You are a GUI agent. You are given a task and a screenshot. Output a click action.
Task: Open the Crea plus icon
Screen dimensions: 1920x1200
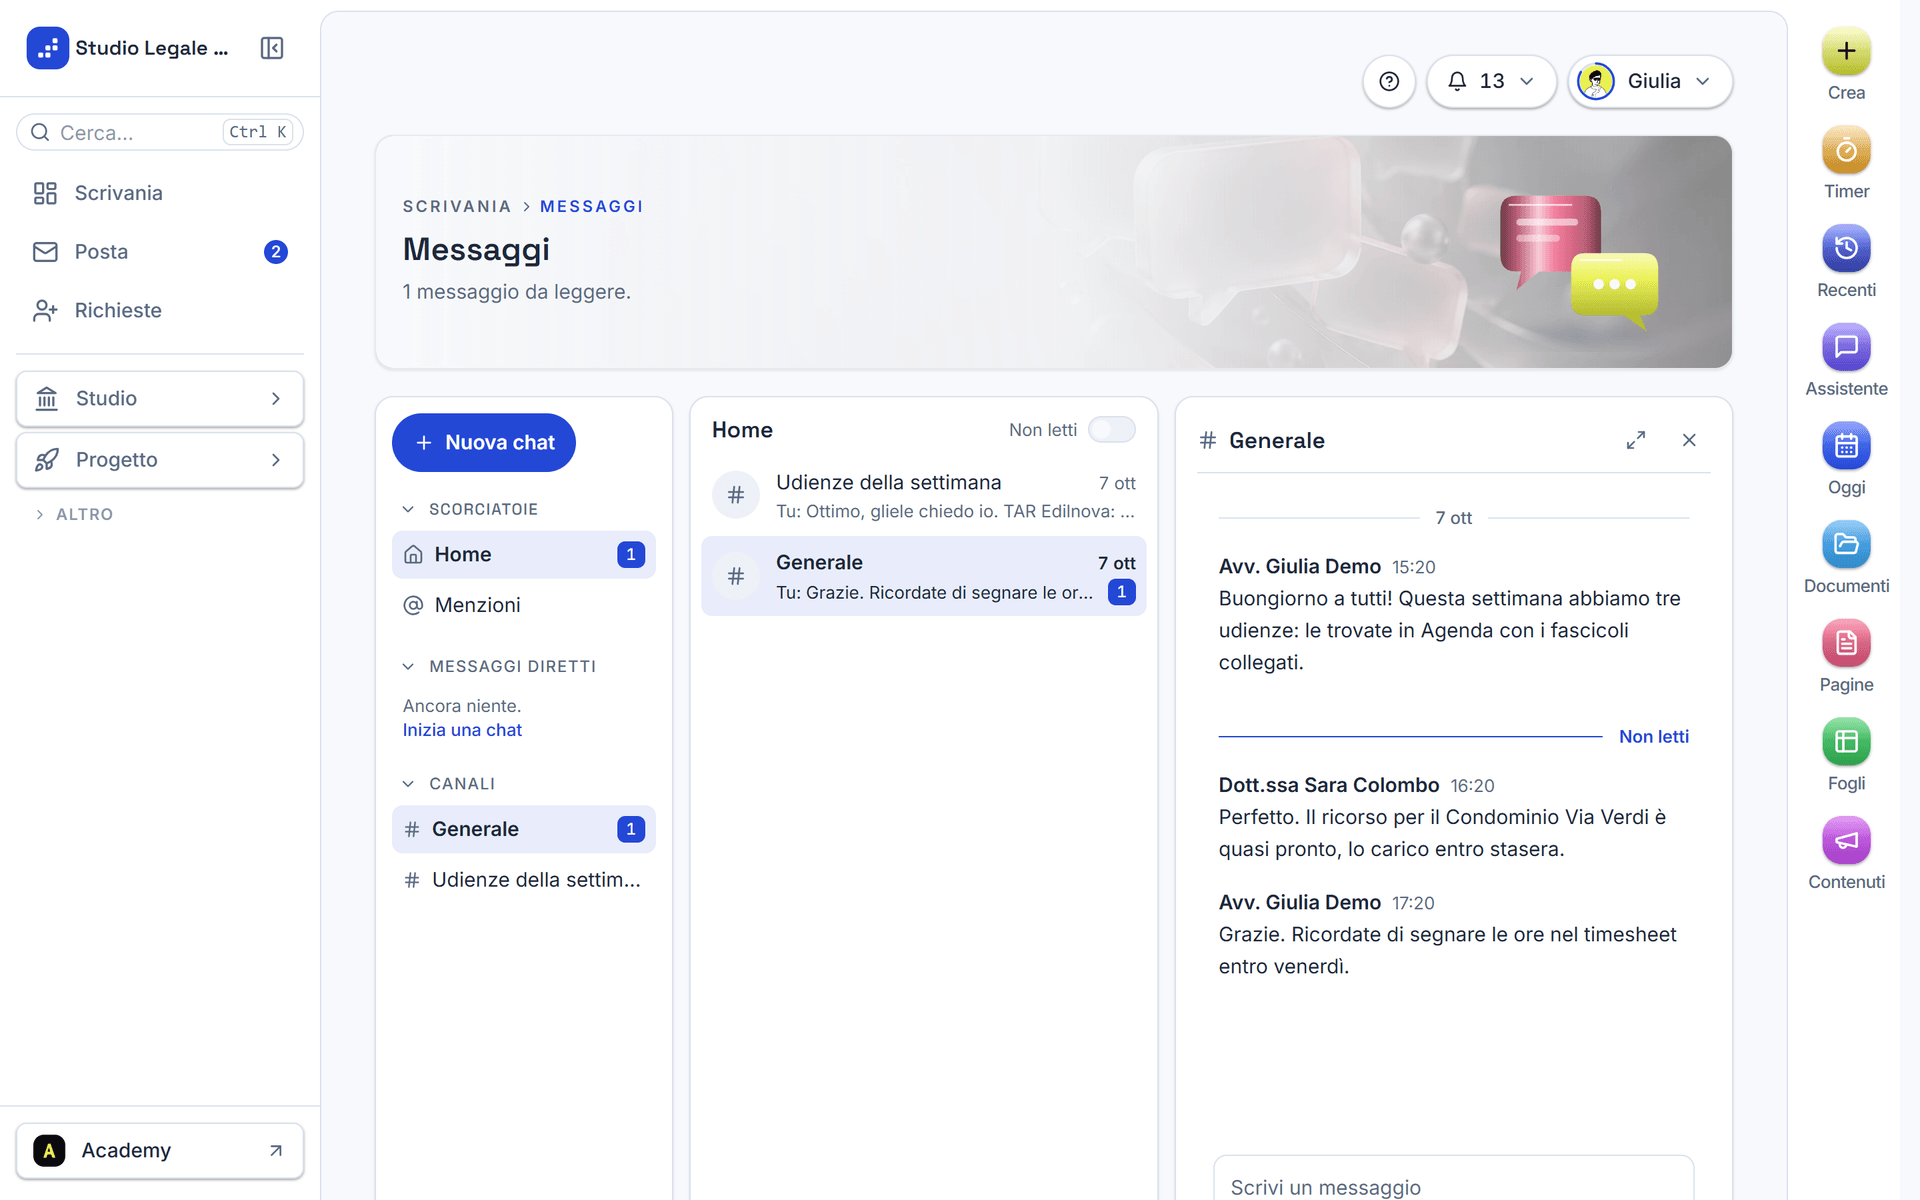click(x=1846, y=52)
